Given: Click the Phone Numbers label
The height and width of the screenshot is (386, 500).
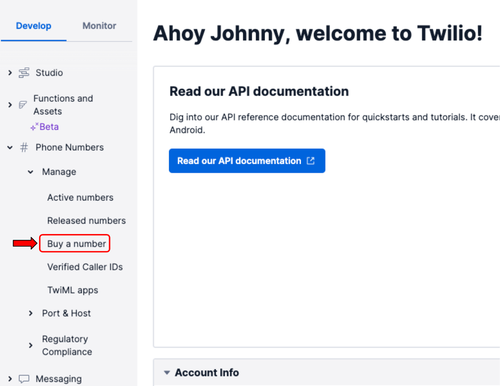Looking at the screenshot, I should tap(70, 147).
